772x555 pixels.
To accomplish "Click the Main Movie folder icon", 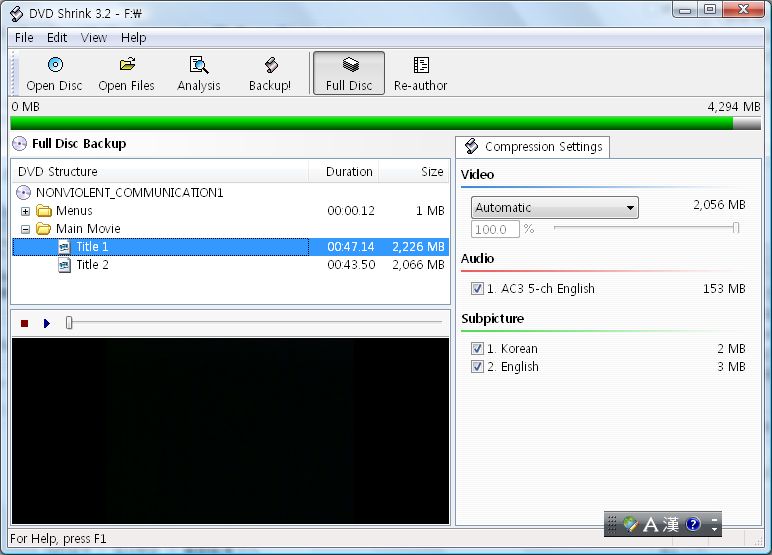I will point(44,229).
